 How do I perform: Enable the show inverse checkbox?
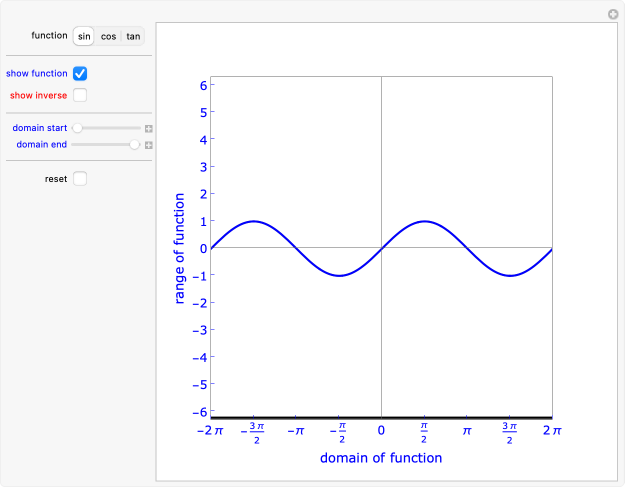point(80,95)
